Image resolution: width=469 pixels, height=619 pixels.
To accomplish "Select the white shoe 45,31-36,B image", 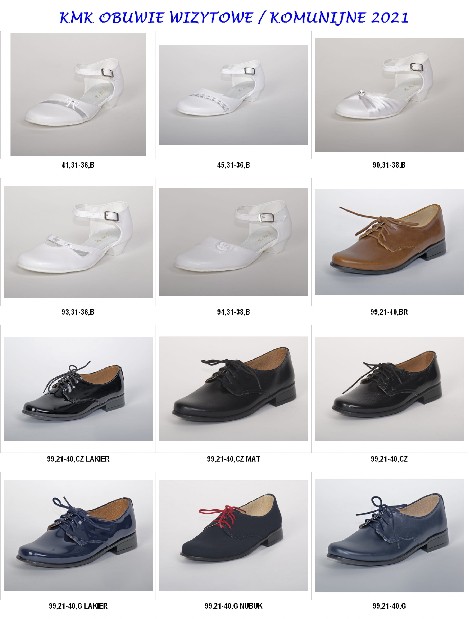I will (x=233, y=95).
